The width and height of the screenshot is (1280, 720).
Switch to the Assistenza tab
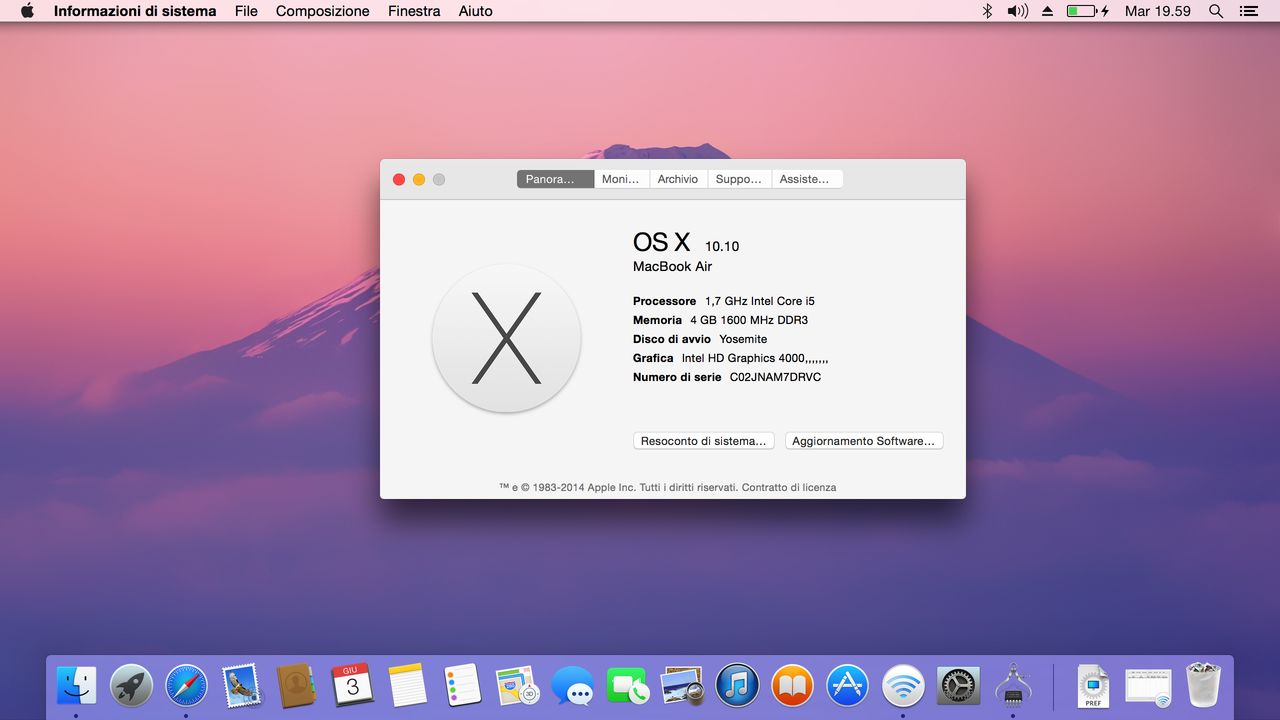point(807,179)
